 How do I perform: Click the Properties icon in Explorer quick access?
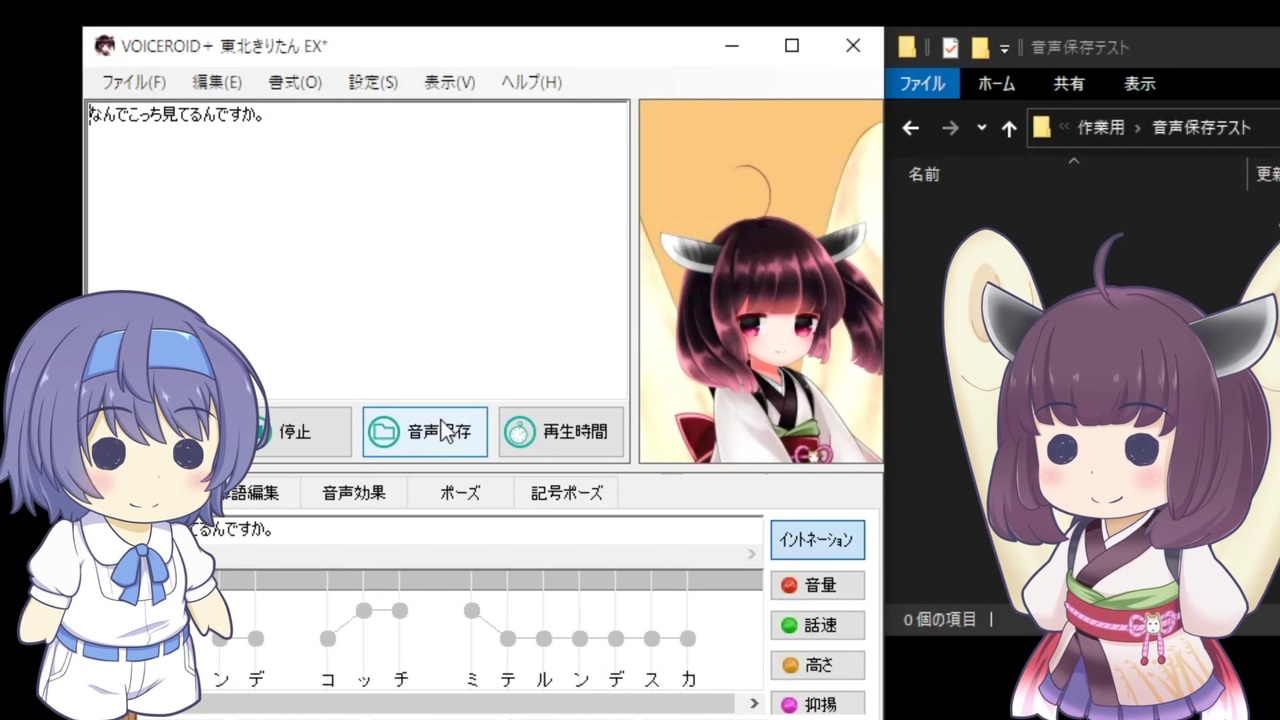click(x=950, y=47)
